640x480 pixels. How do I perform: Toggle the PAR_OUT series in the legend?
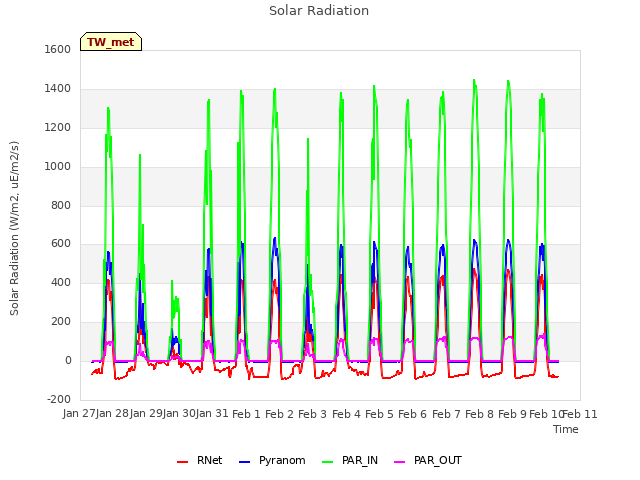tap(428, 460)
